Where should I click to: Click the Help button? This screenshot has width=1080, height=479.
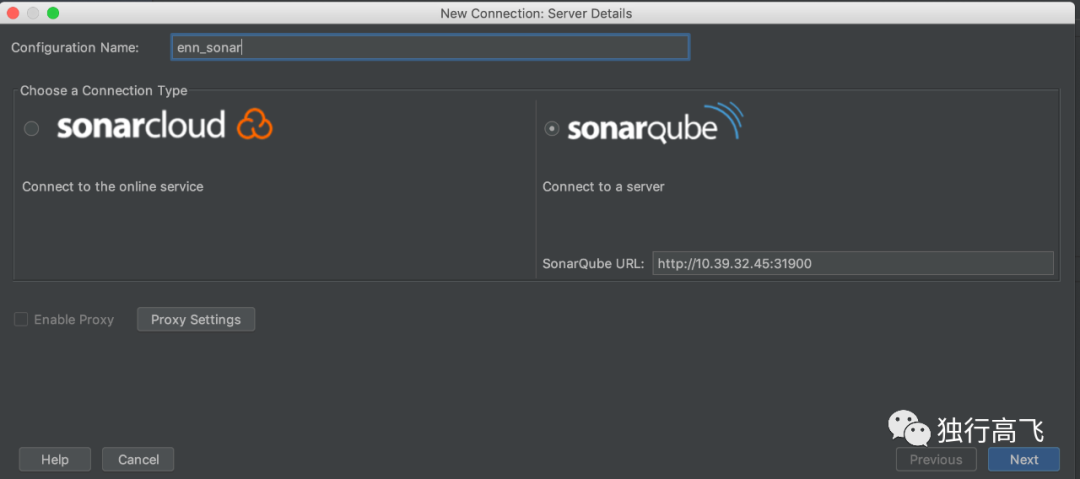coord(55,459)
